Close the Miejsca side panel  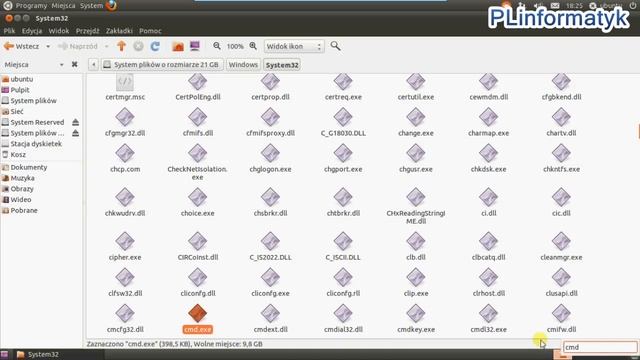tap(75, 64)
